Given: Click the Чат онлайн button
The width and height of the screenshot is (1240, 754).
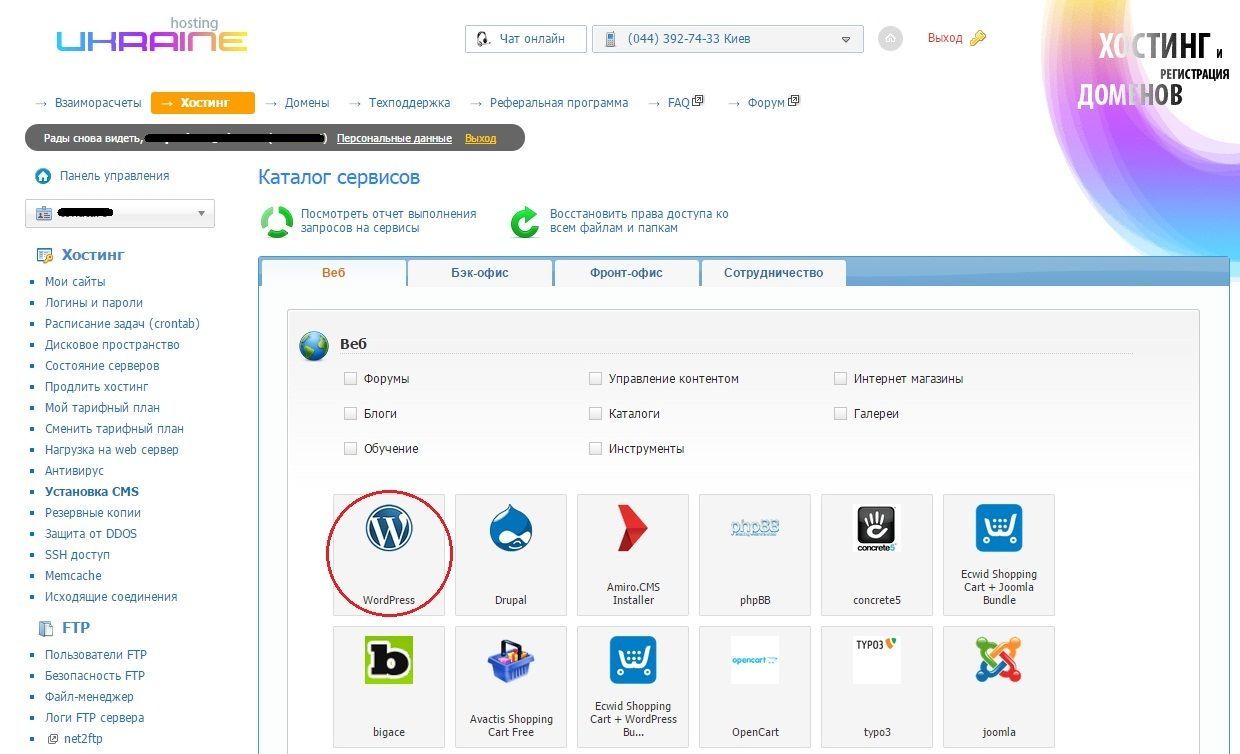Looking at the screenshot, I should point(526,39).
